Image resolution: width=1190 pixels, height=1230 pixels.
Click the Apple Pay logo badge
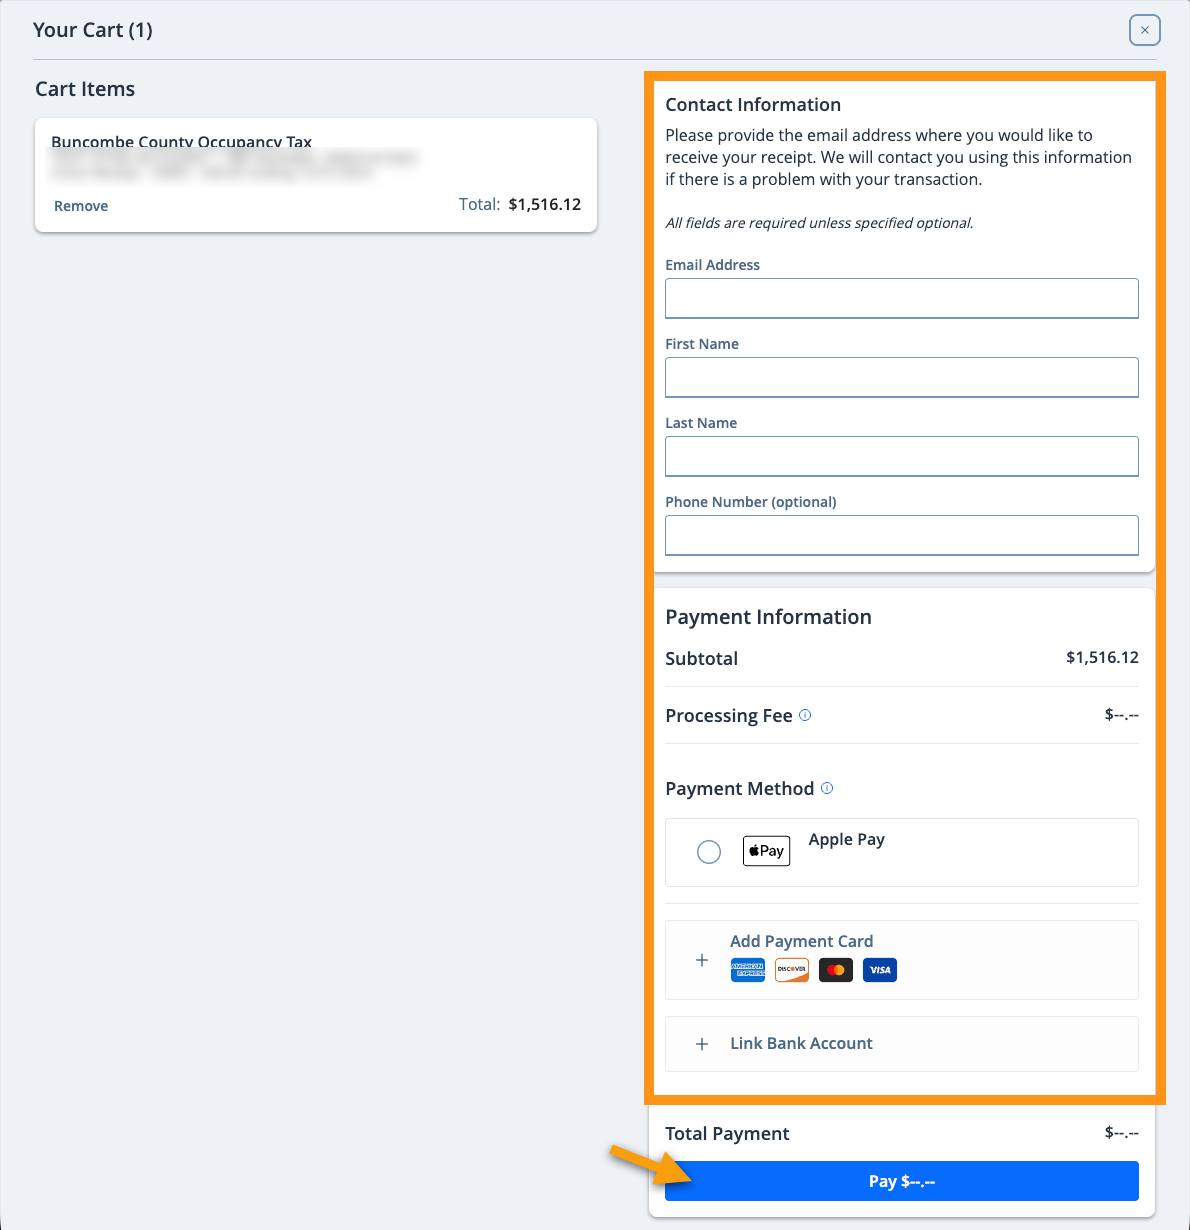tap(766, 851)
